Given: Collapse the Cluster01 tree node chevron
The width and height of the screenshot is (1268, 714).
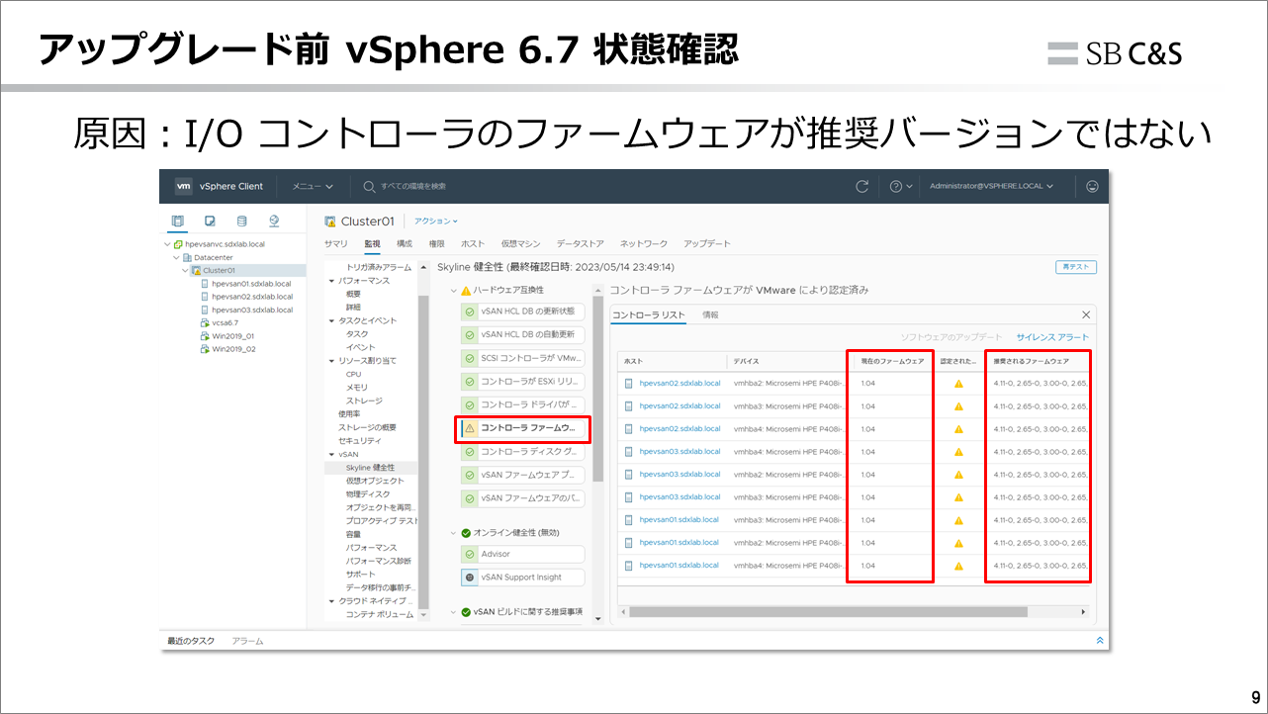Looking at the screenshot, I should coord(186,270).
